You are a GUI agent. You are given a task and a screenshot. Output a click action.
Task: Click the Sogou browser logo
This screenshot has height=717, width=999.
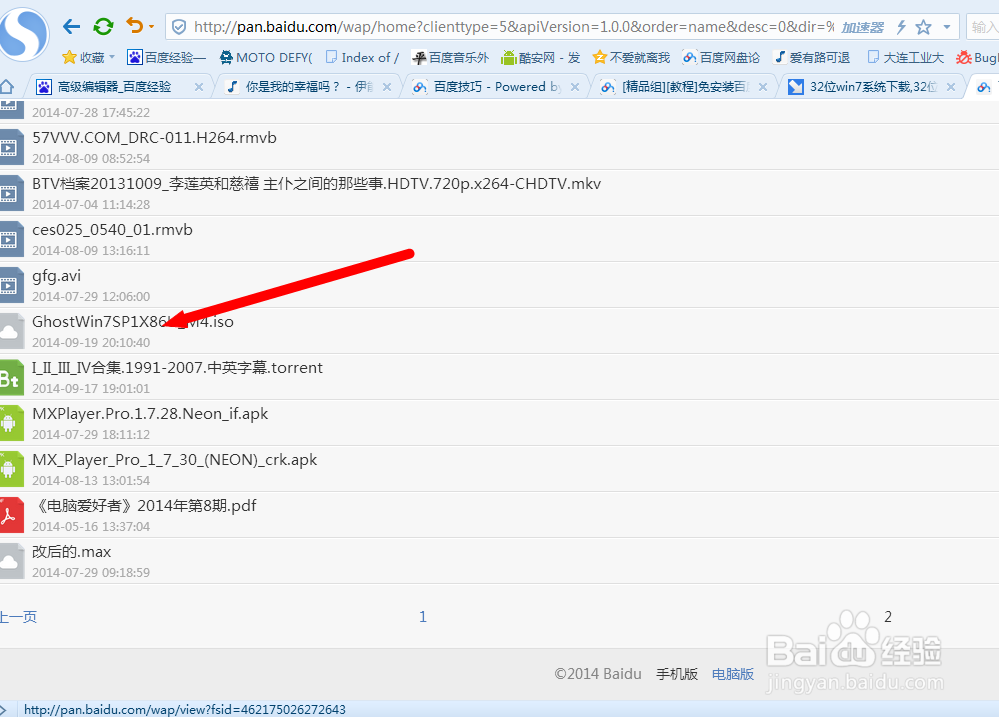click(24, 35)
